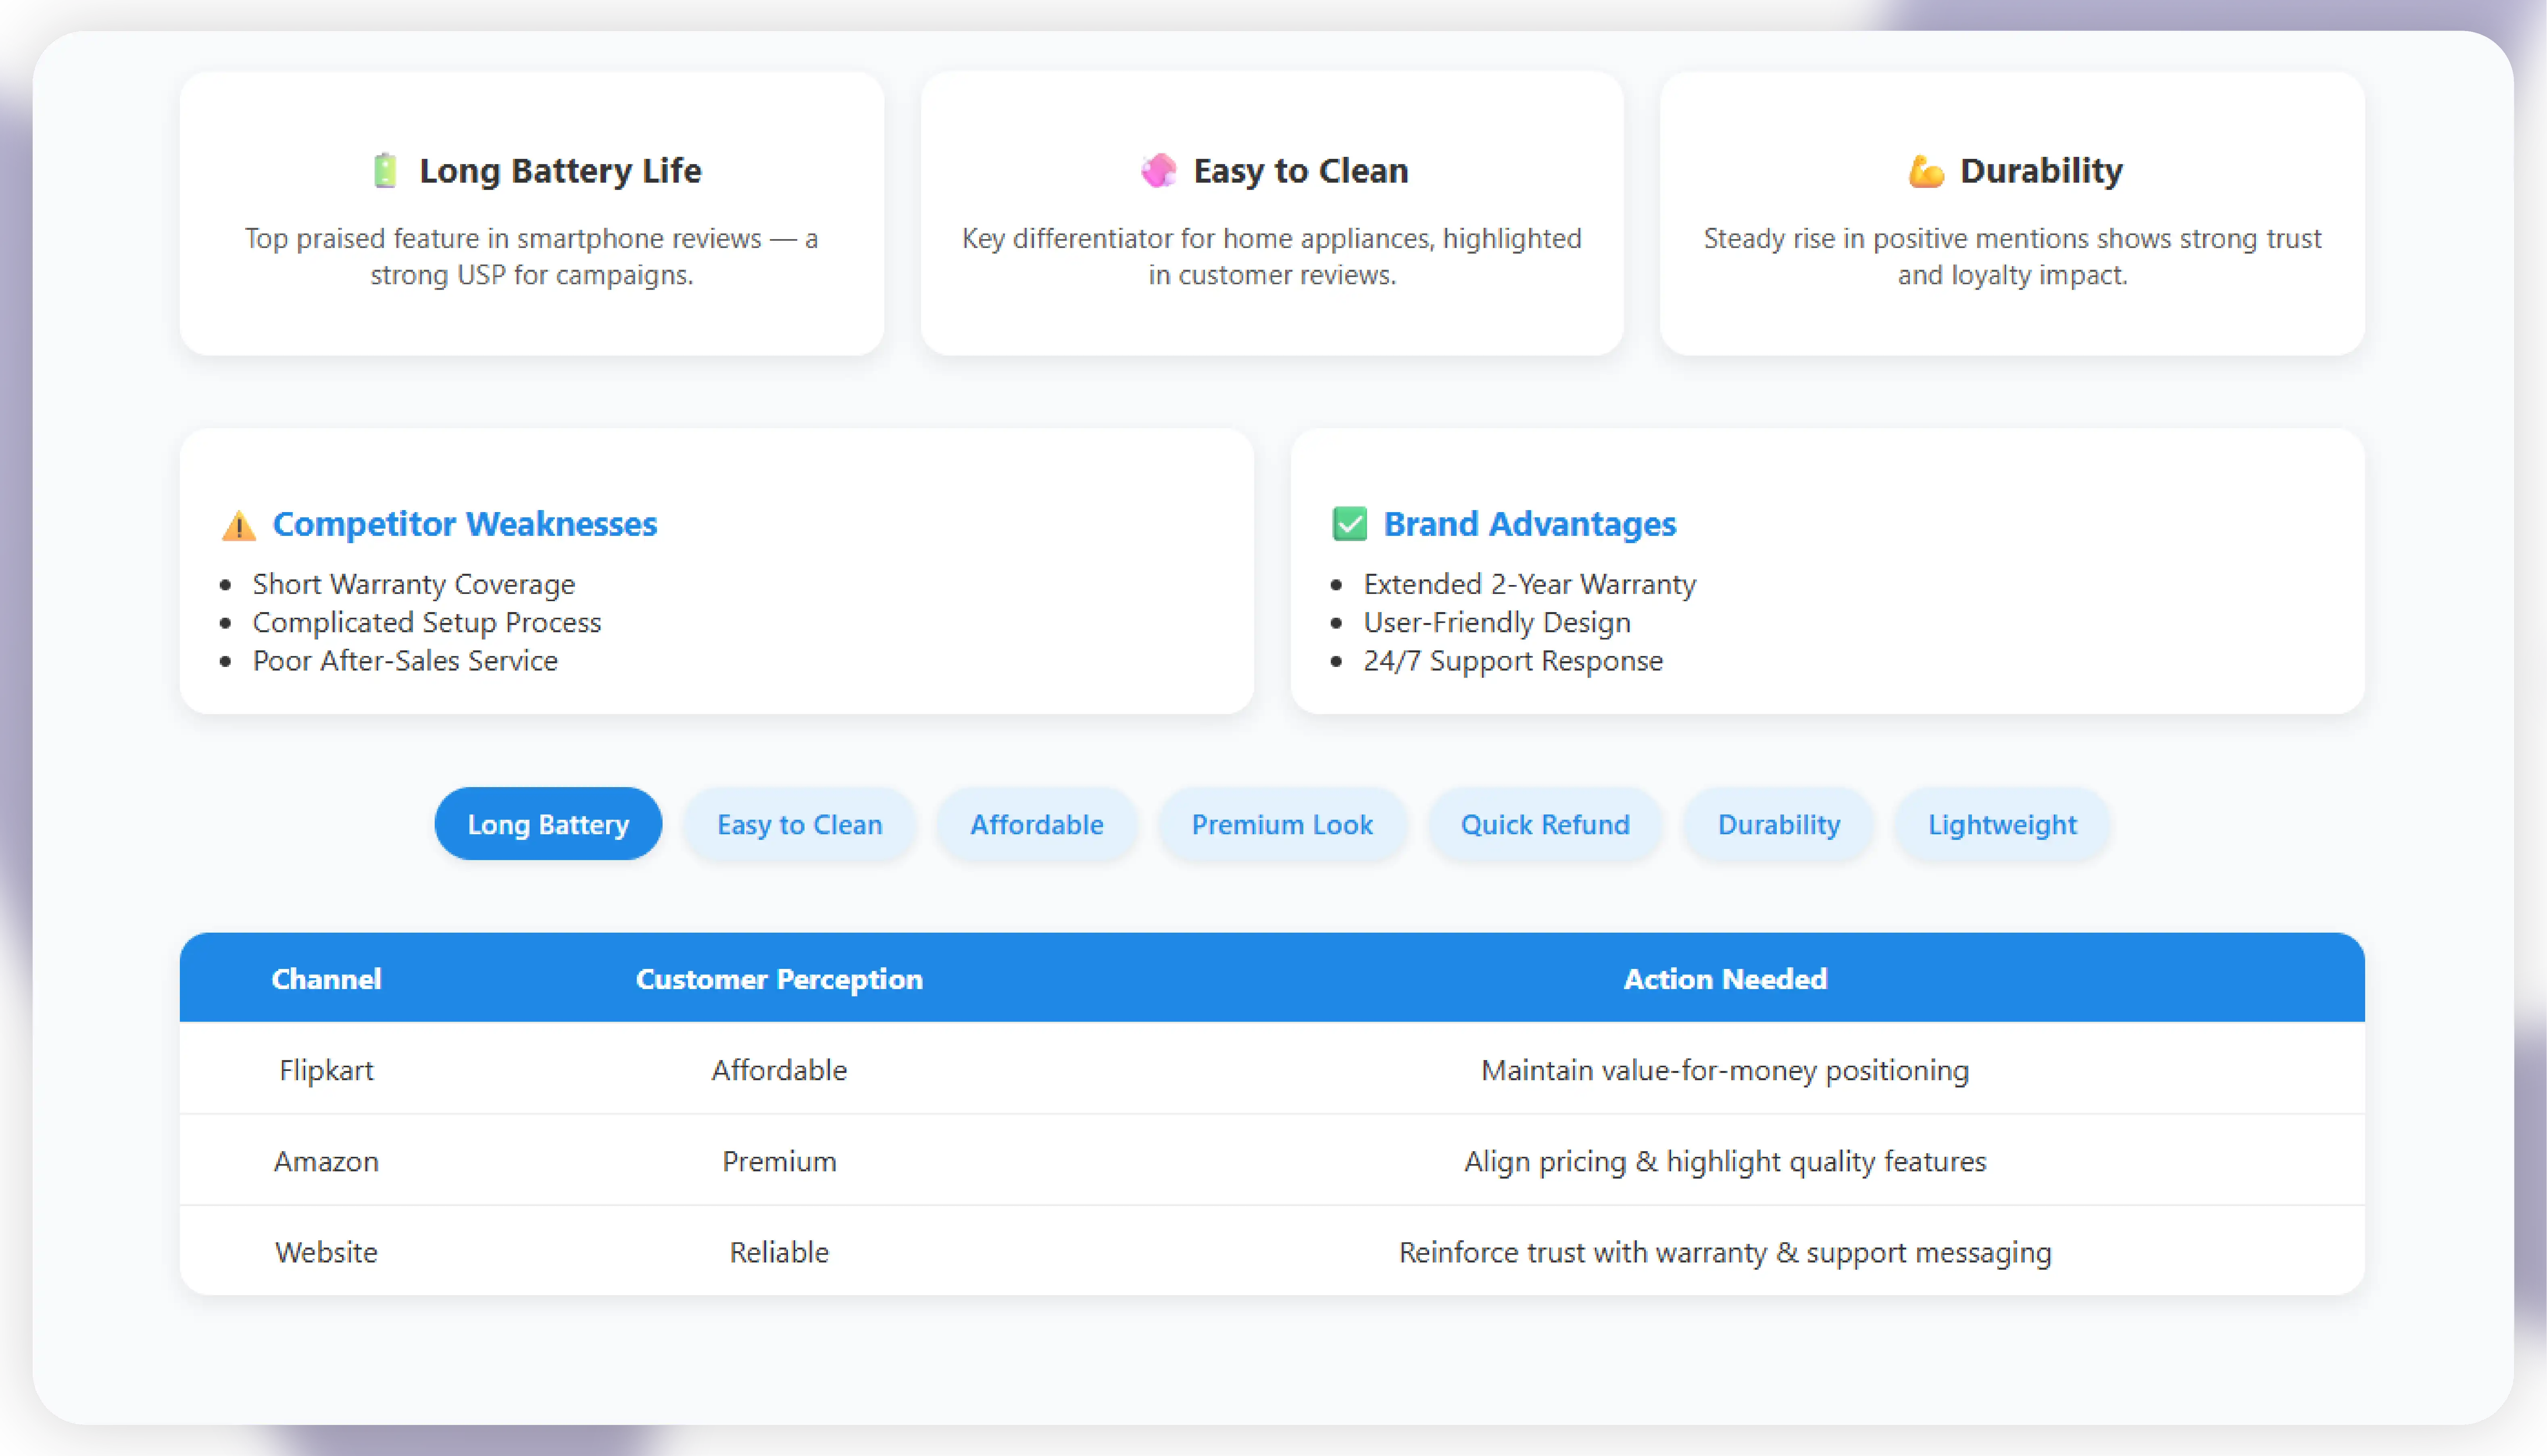This screenshot has height=1456, width=2547.
Task: Click the green checkmark icon by Brand Advantages
Action: tap(1349, 524)
